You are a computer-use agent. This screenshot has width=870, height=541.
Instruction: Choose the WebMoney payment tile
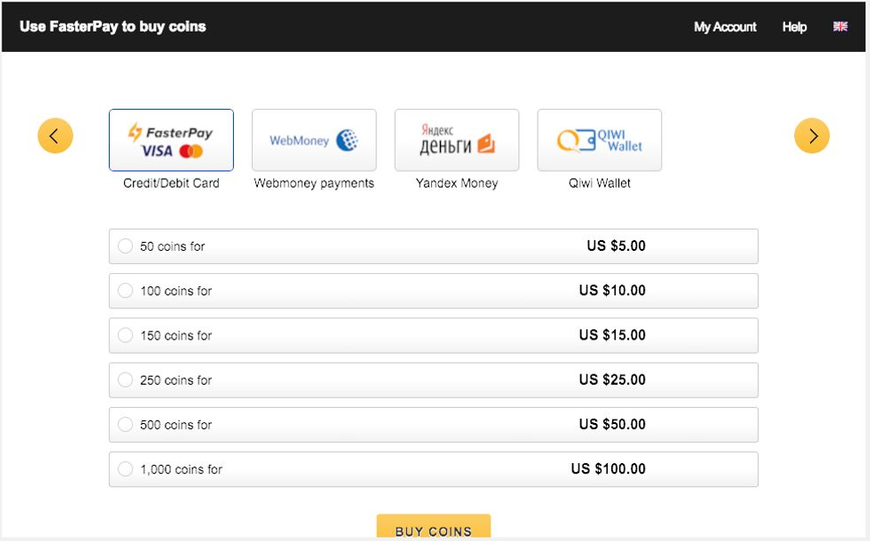pos(314,140)
